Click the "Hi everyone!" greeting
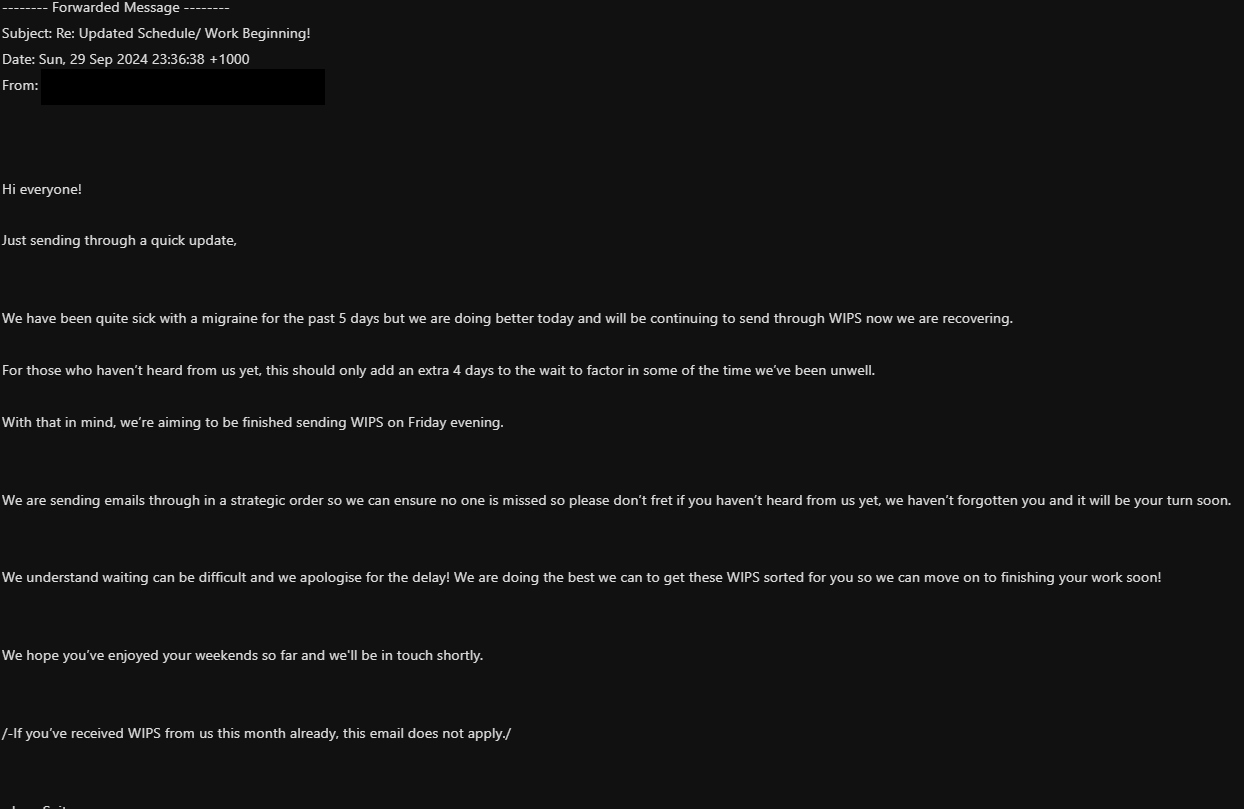1244x809 pixels. pyautogui.click(x=42, y=189)
